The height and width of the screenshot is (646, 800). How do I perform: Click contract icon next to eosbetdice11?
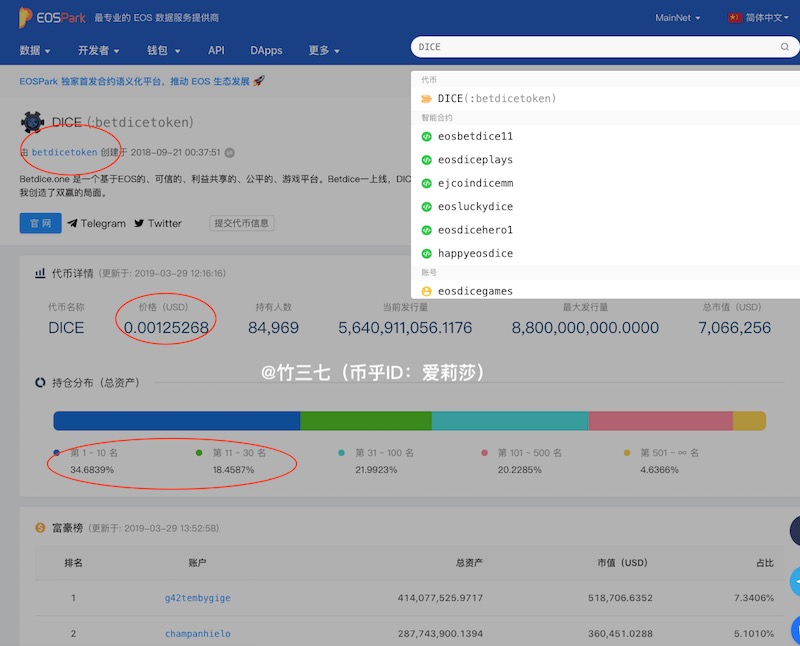(427, 136)
